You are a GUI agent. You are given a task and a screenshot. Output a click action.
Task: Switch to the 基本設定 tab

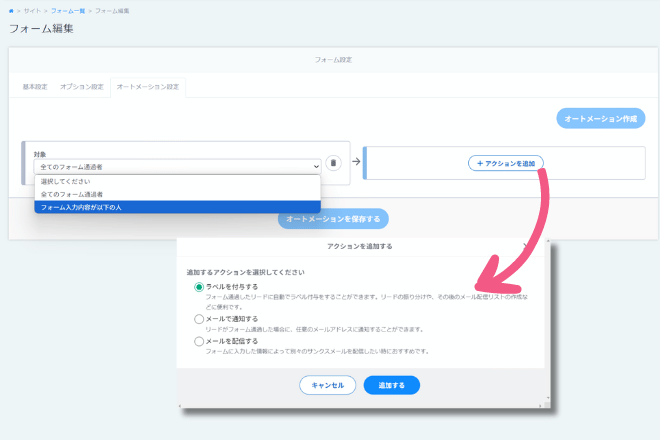coord(35,87)
